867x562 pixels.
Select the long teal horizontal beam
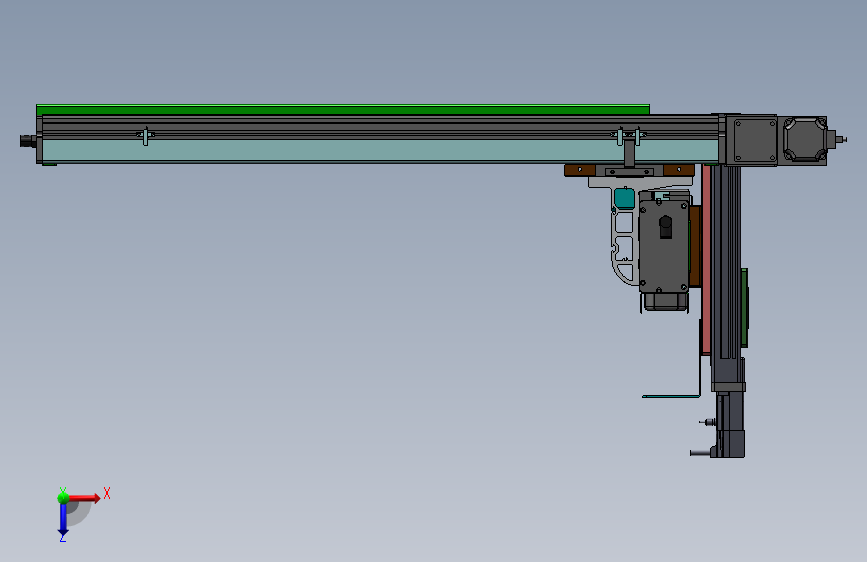[x=380, y=150]
